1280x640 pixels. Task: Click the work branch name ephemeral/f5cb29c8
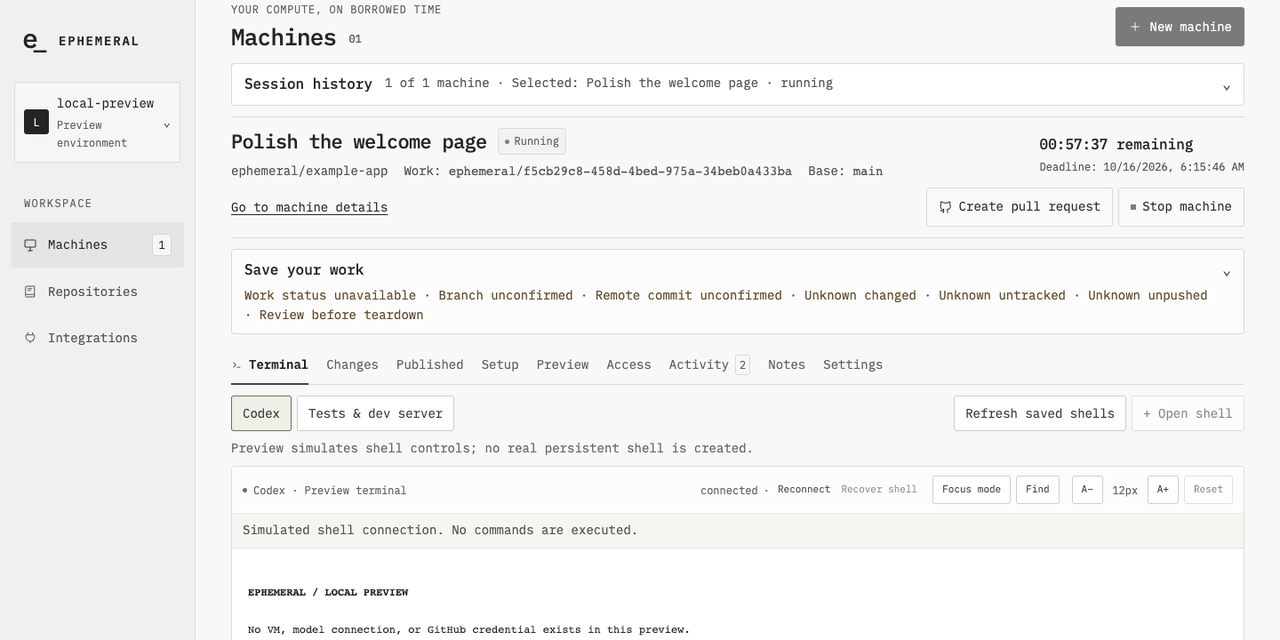pyautogui.click(x=620, y=171)
